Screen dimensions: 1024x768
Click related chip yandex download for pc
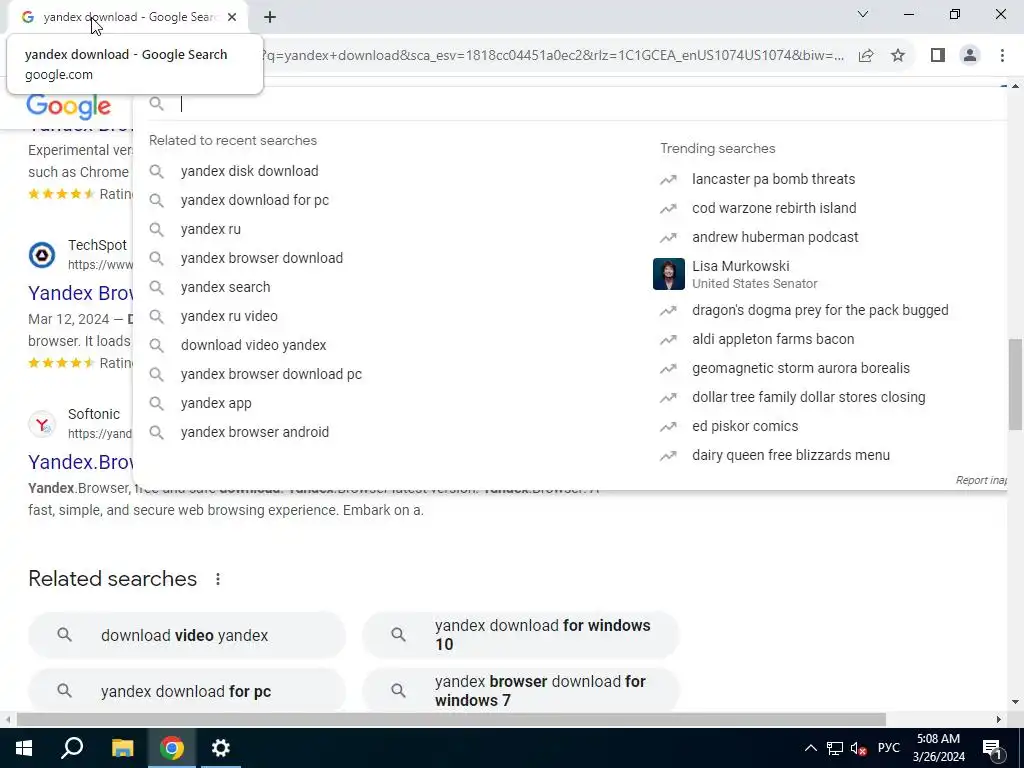[x=187, y=691]
